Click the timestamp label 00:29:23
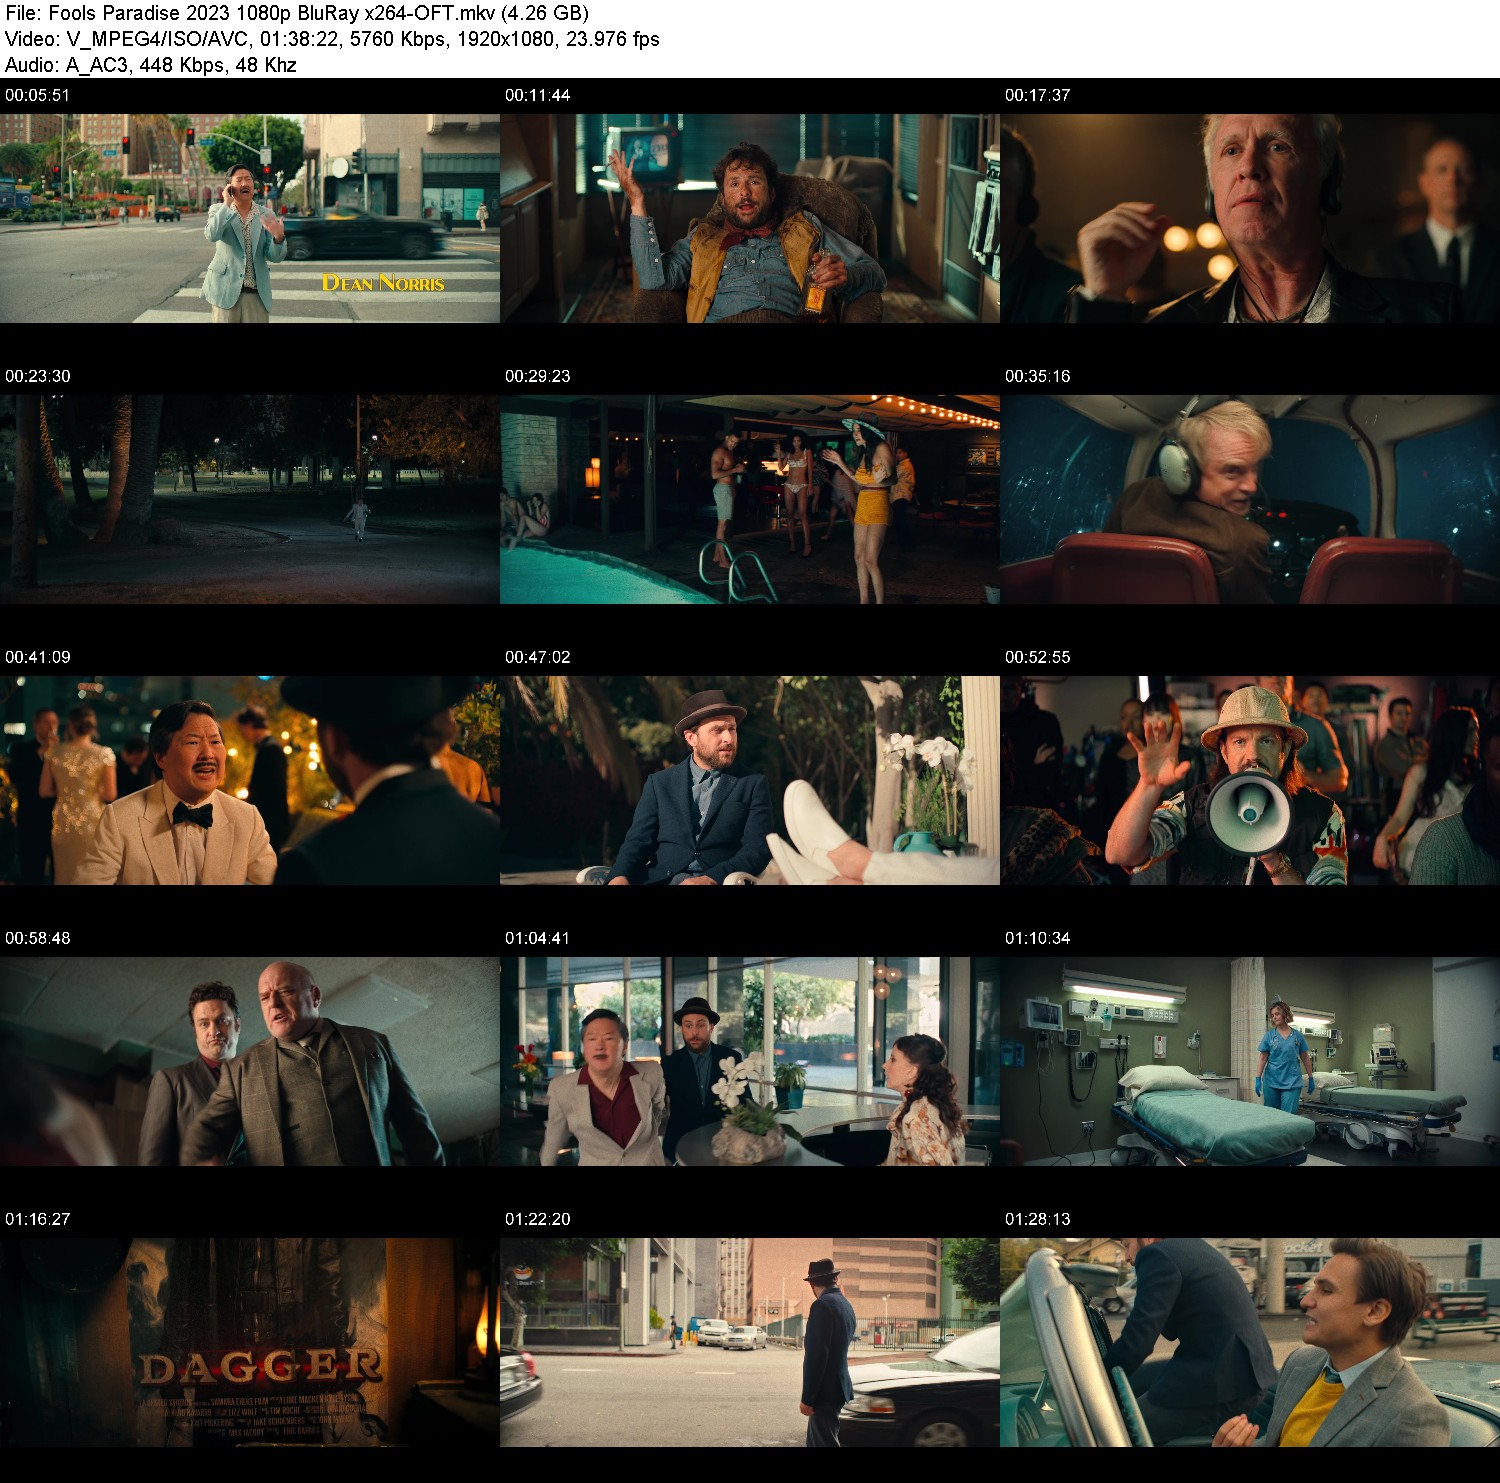1500x1483 pixels. 537,376
